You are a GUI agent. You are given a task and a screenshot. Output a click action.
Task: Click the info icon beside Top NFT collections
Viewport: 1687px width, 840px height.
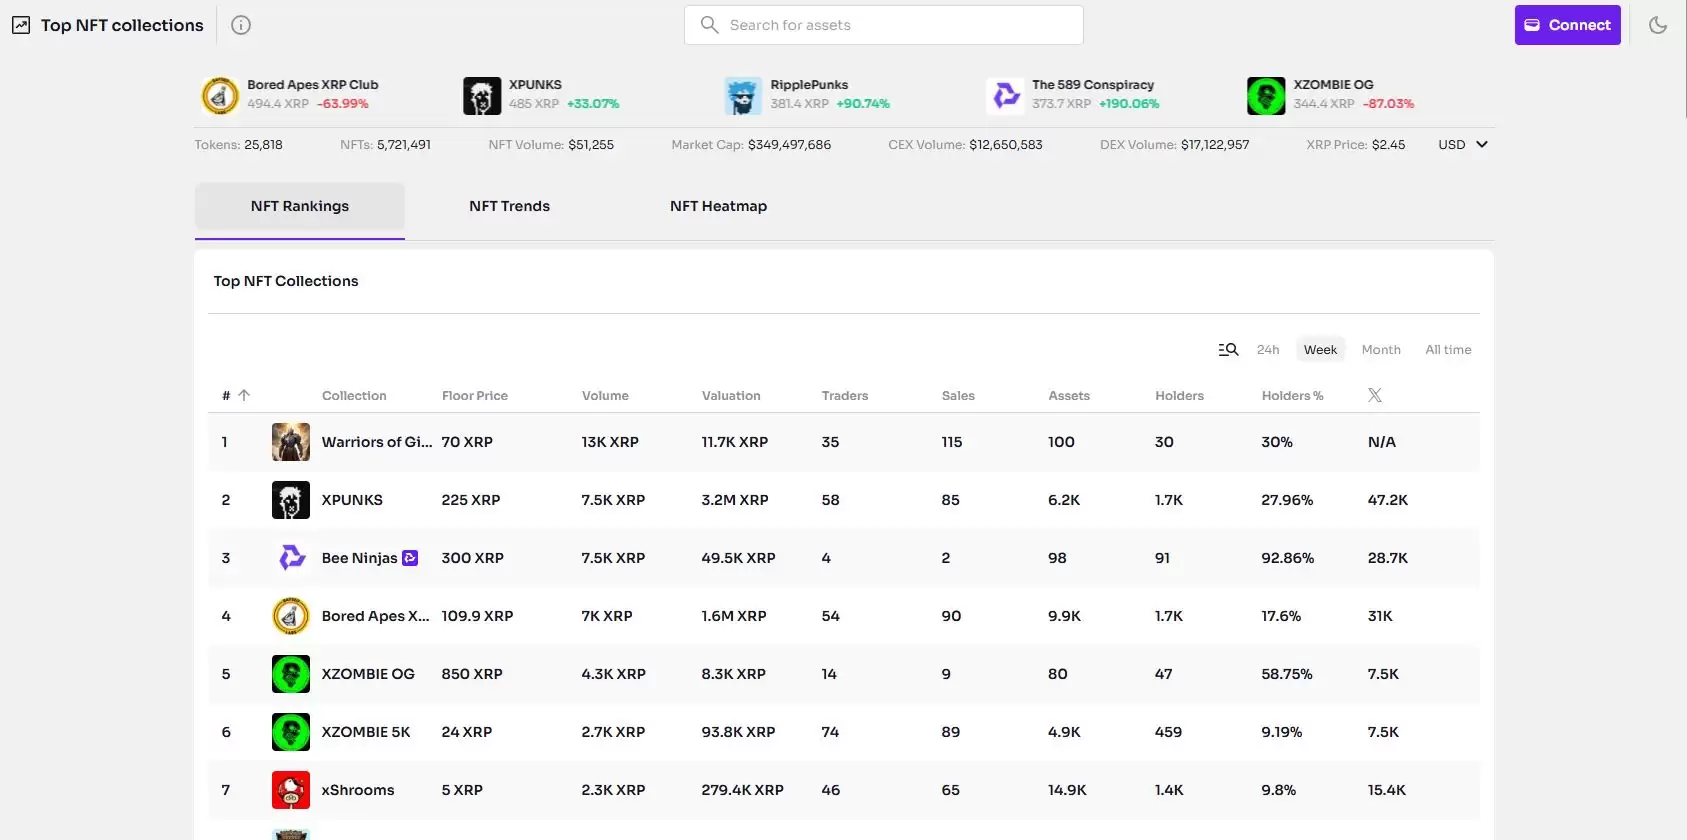tap(241, 25)
